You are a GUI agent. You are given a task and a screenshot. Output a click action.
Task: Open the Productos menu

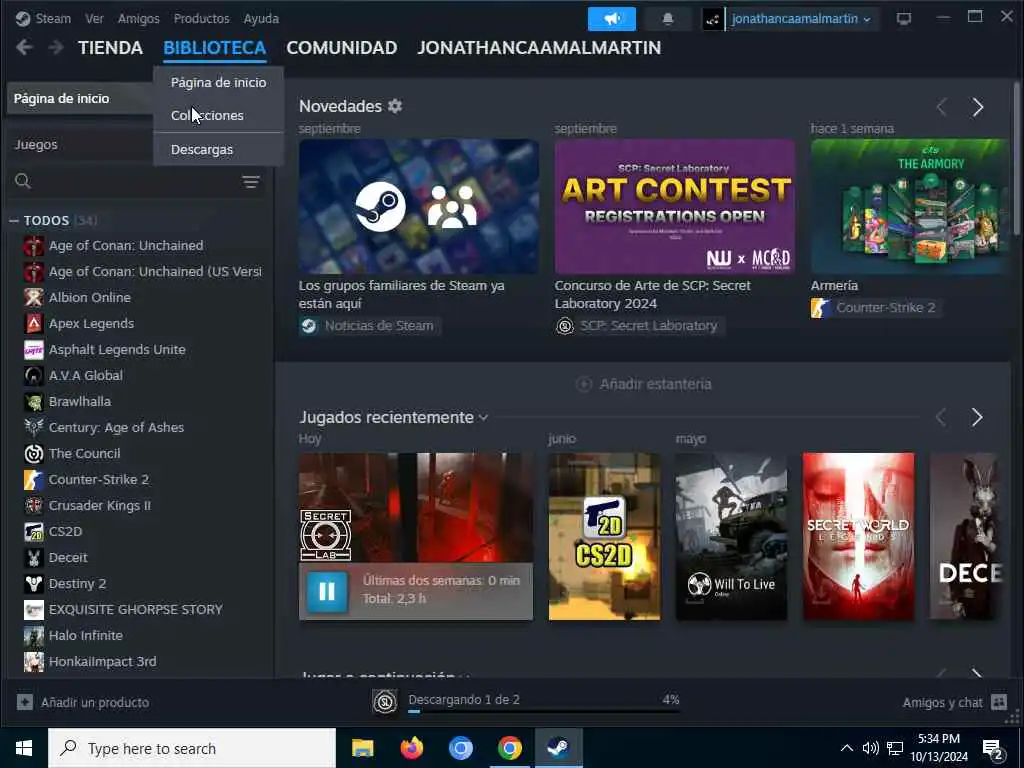(201, 18)
